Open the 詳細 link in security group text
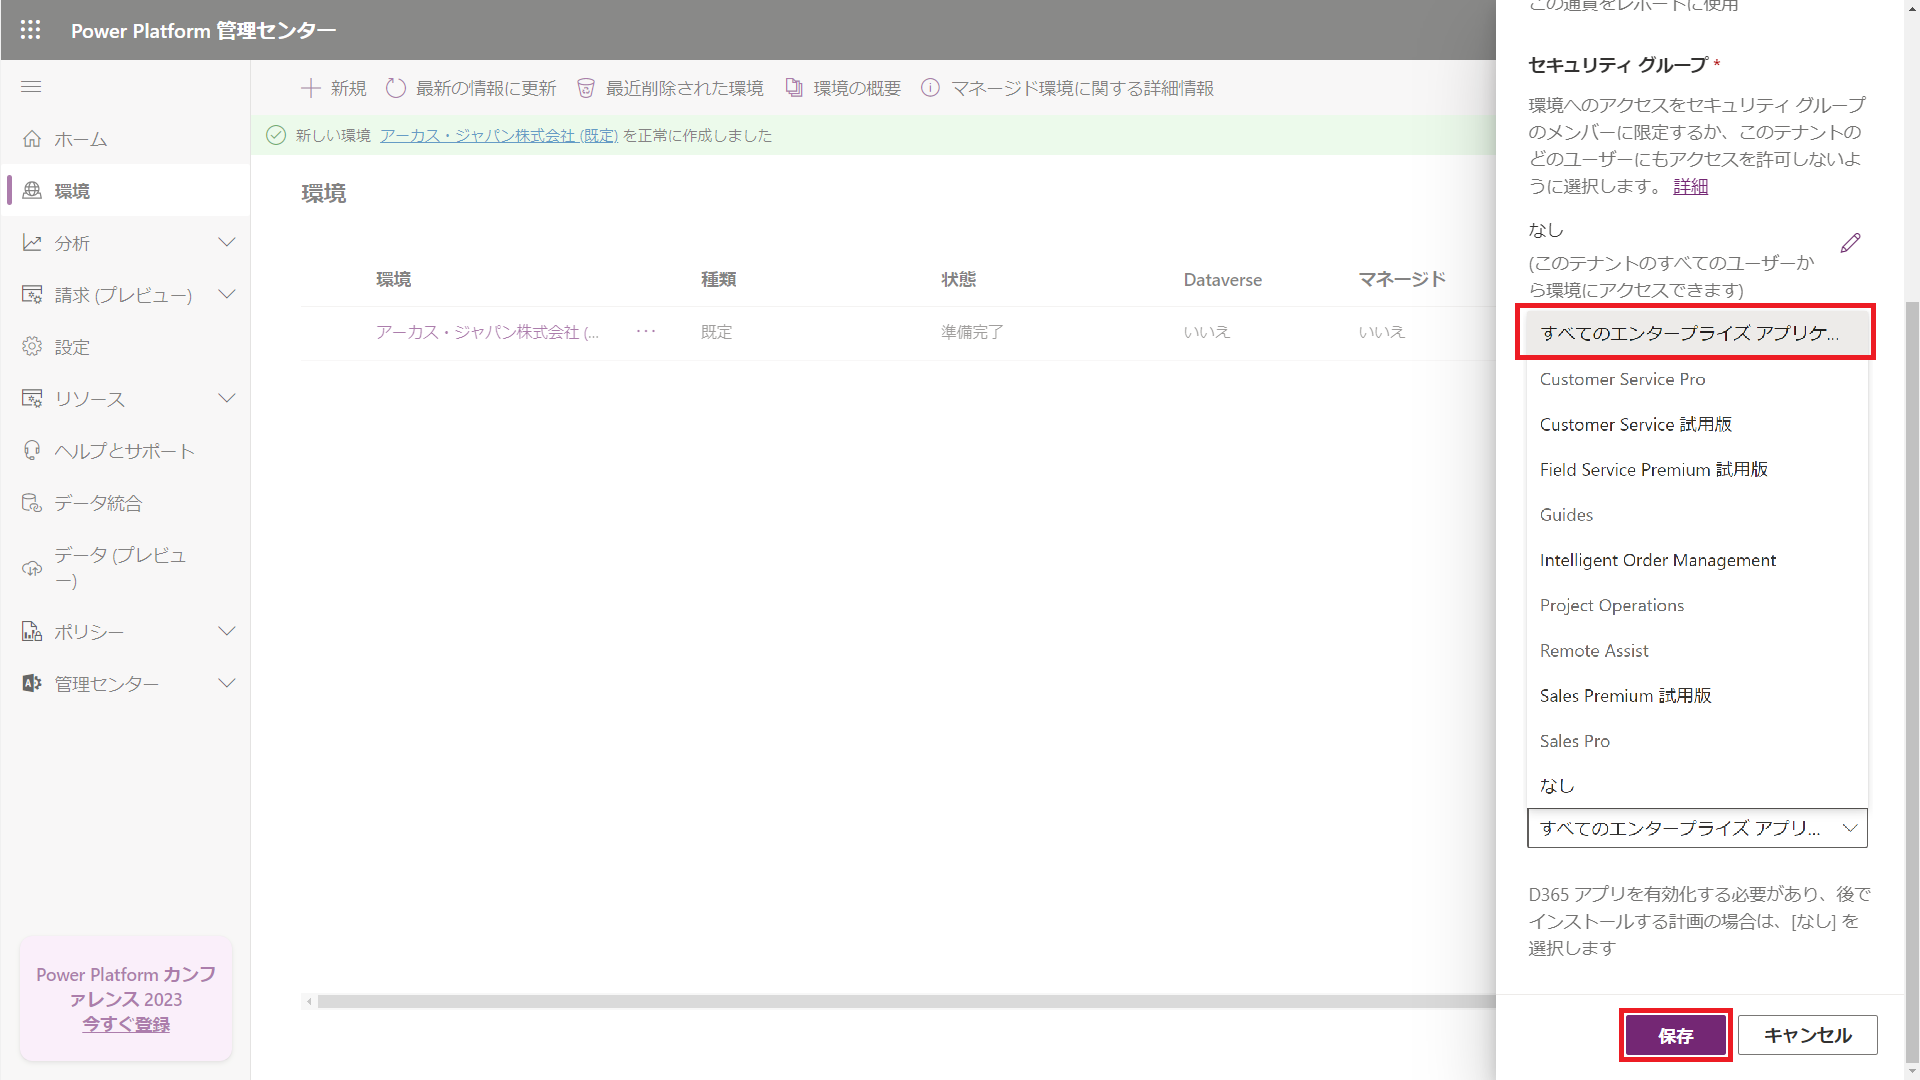This screenshot has height=1080, width=1920. (1690, 186)
